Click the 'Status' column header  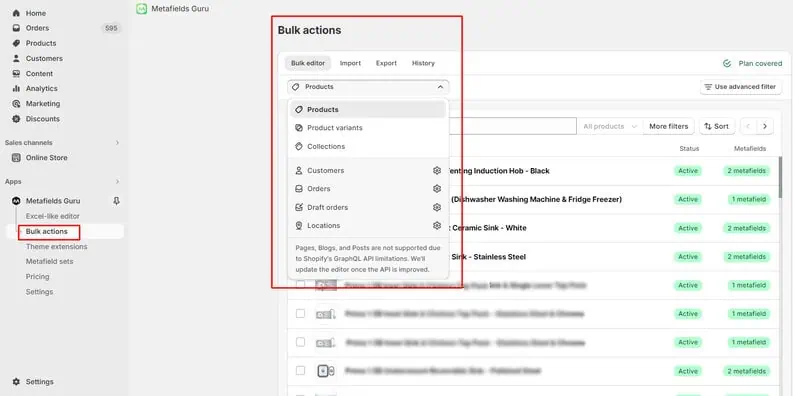(x=689, y=149)
